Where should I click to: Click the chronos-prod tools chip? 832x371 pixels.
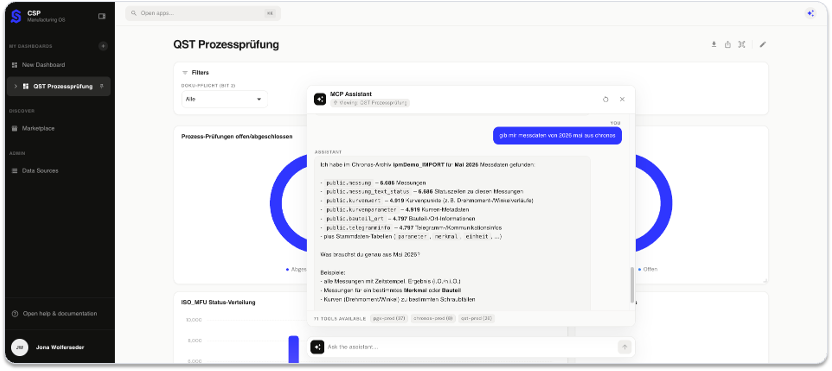tap(434, 318)
